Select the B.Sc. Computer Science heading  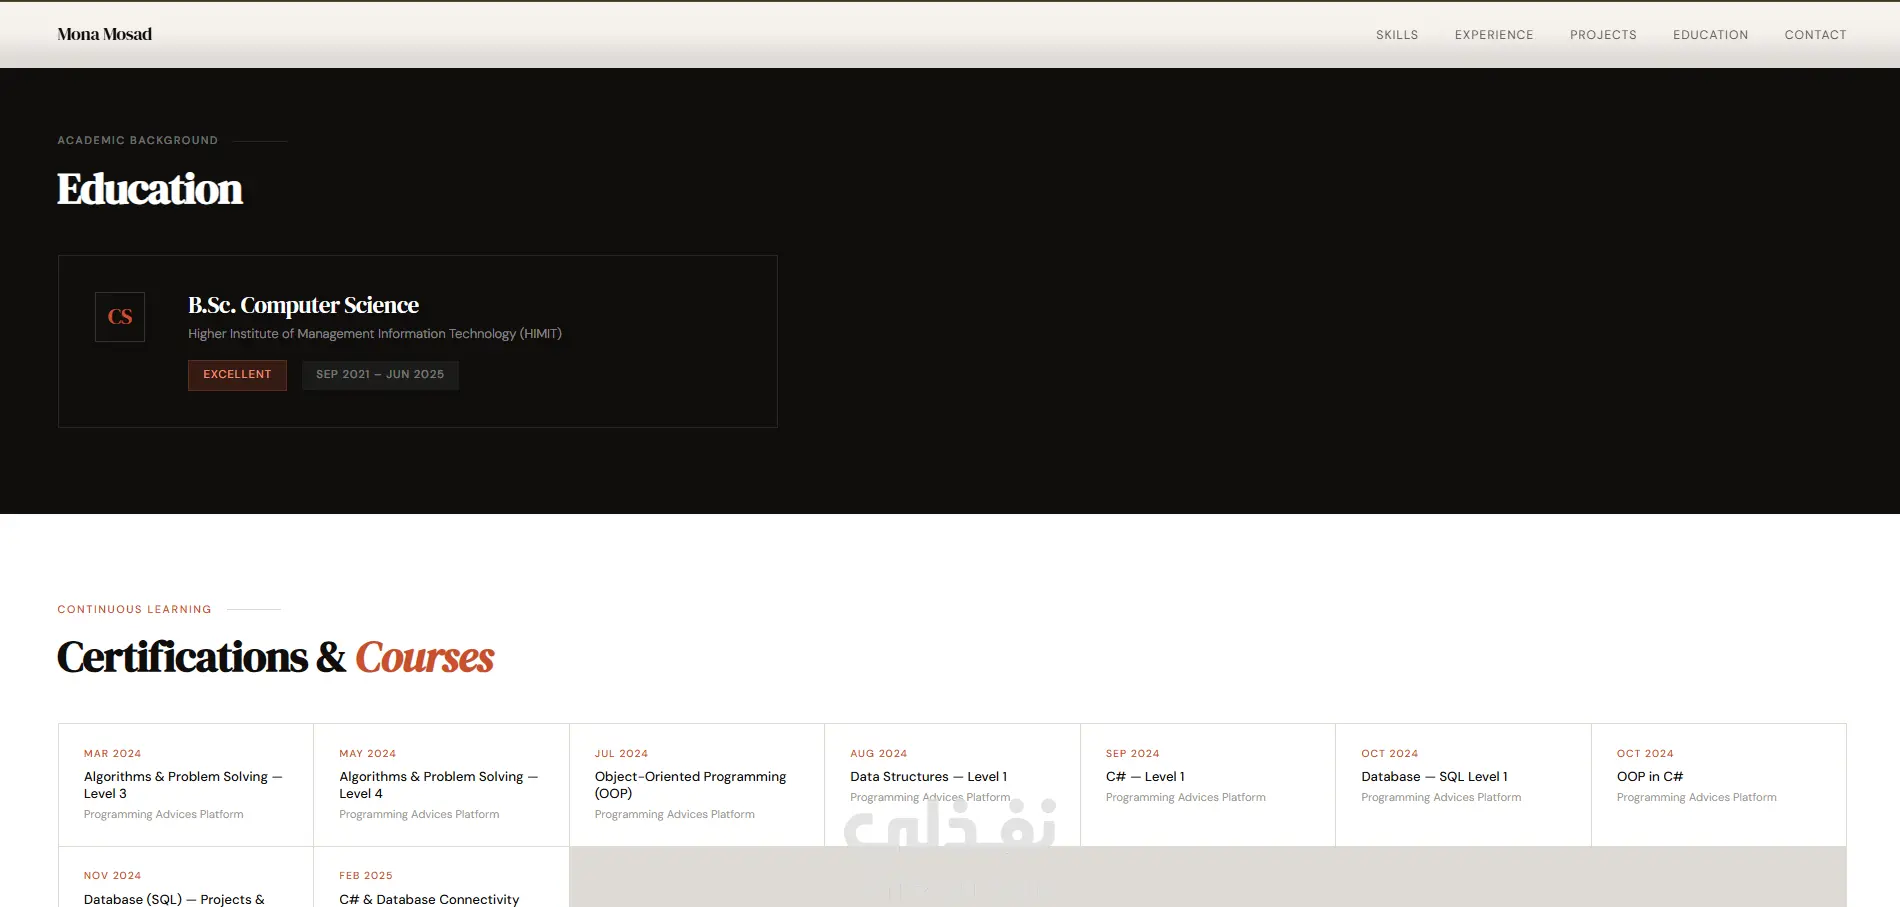303,305
